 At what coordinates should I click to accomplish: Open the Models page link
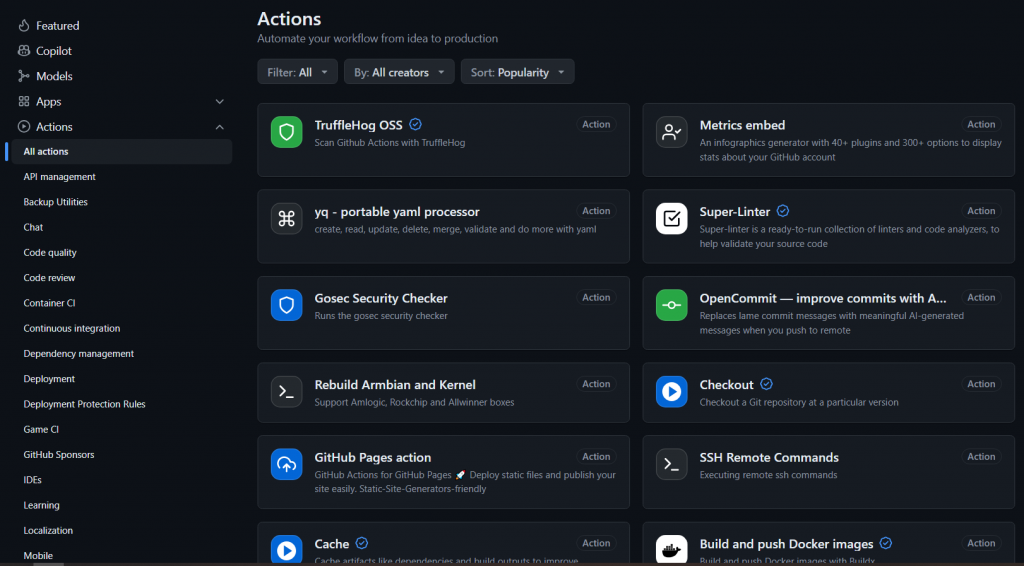(x=54, y=76)
